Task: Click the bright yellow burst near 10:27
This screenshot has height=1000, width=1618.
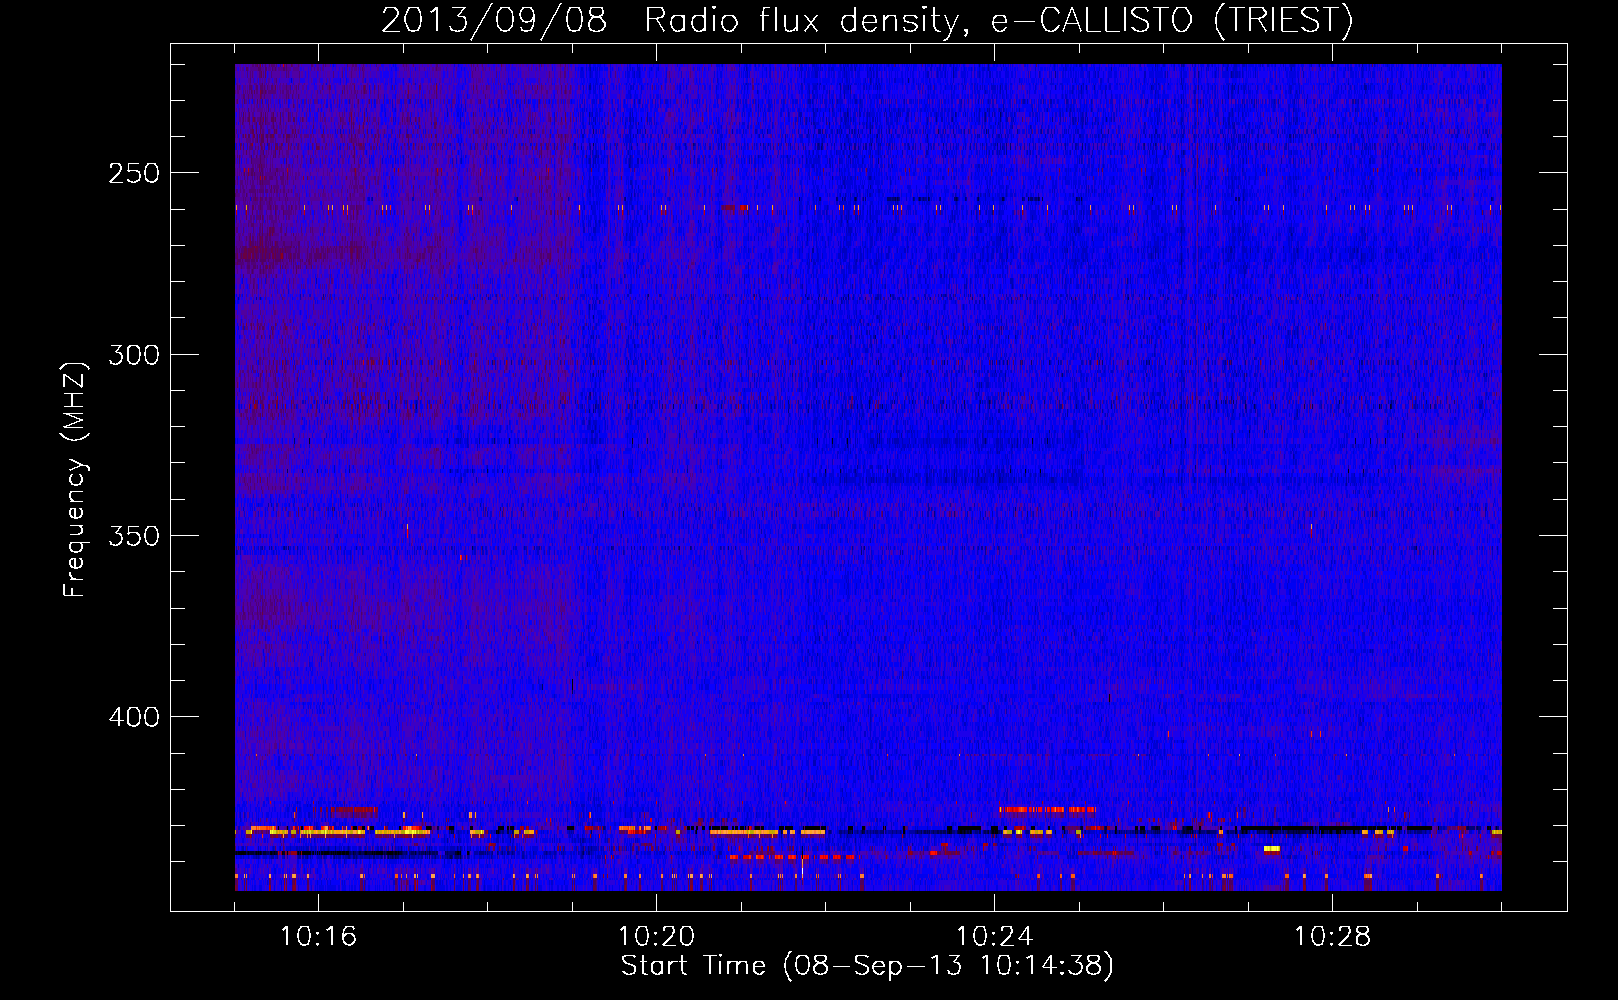Action: [x=1272, y=849]
